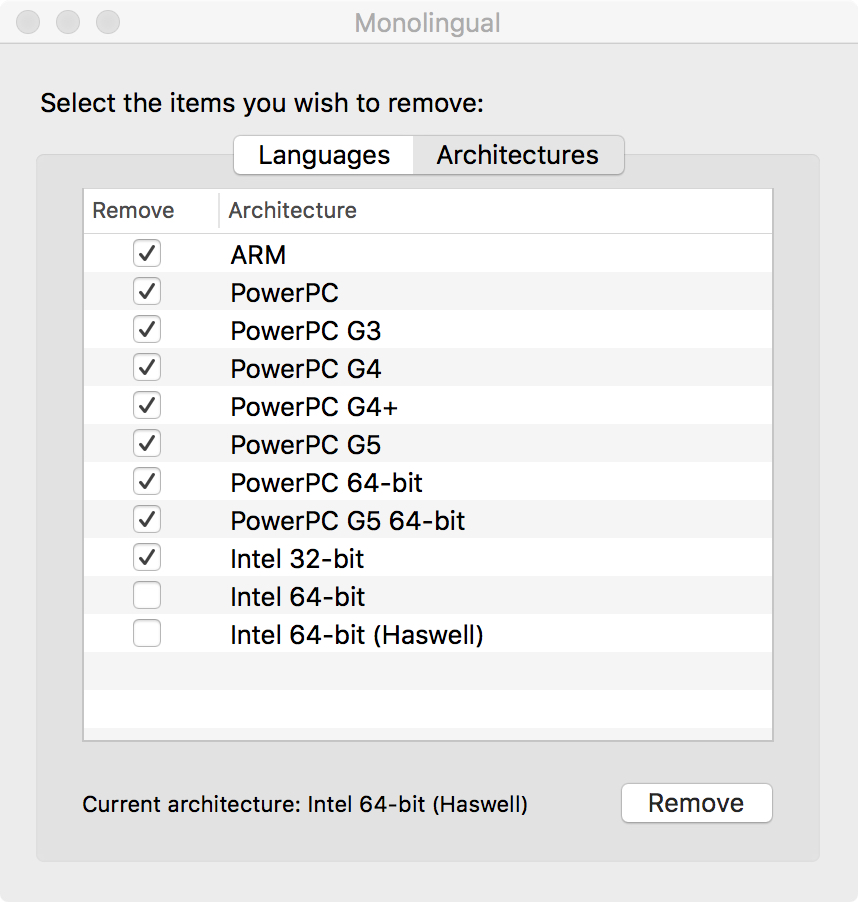The image size is (858, 902).
Task: Uncheck the ARM architecture checkbox
Action: pyautogui.click(x=147, y=254)
